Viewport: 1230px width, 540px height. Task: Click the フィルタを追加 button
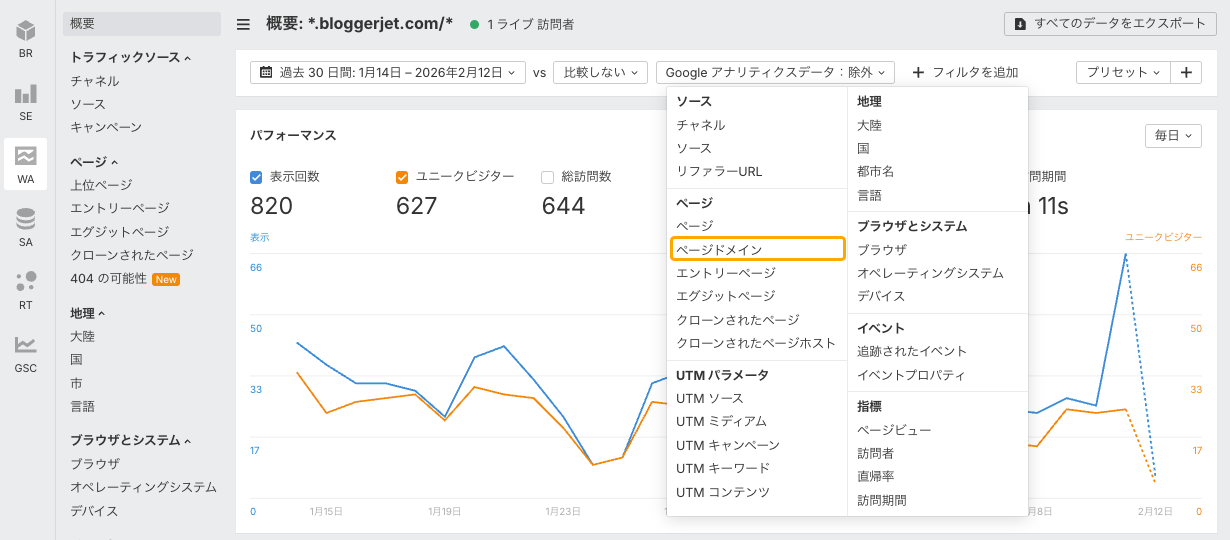[965, 72]
